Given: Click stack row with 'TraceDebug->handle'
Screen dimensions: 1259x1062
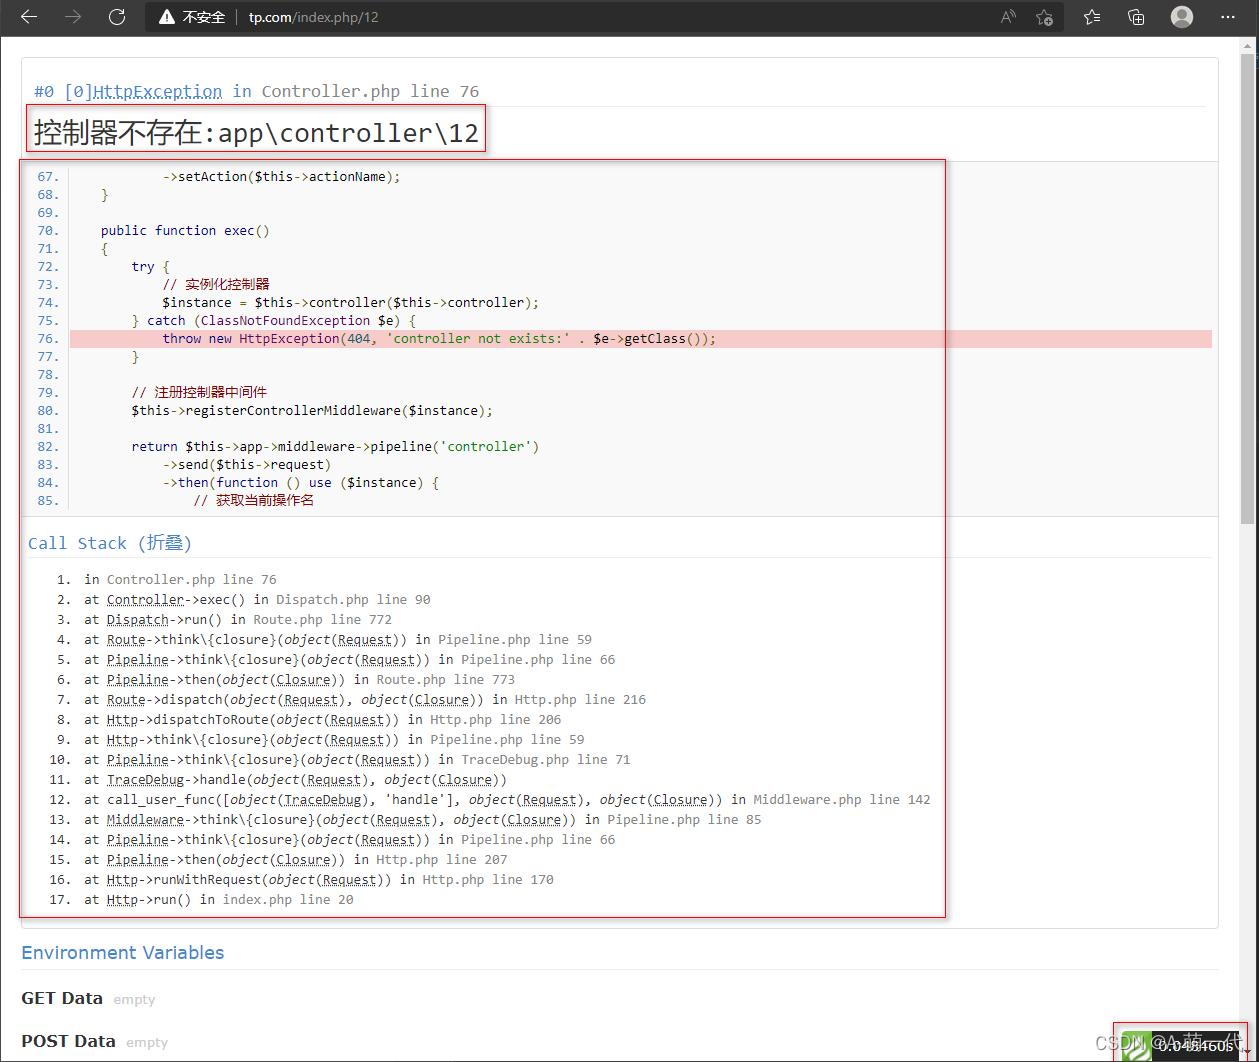Looking at the screenshot, I should (x=296, y=780).
